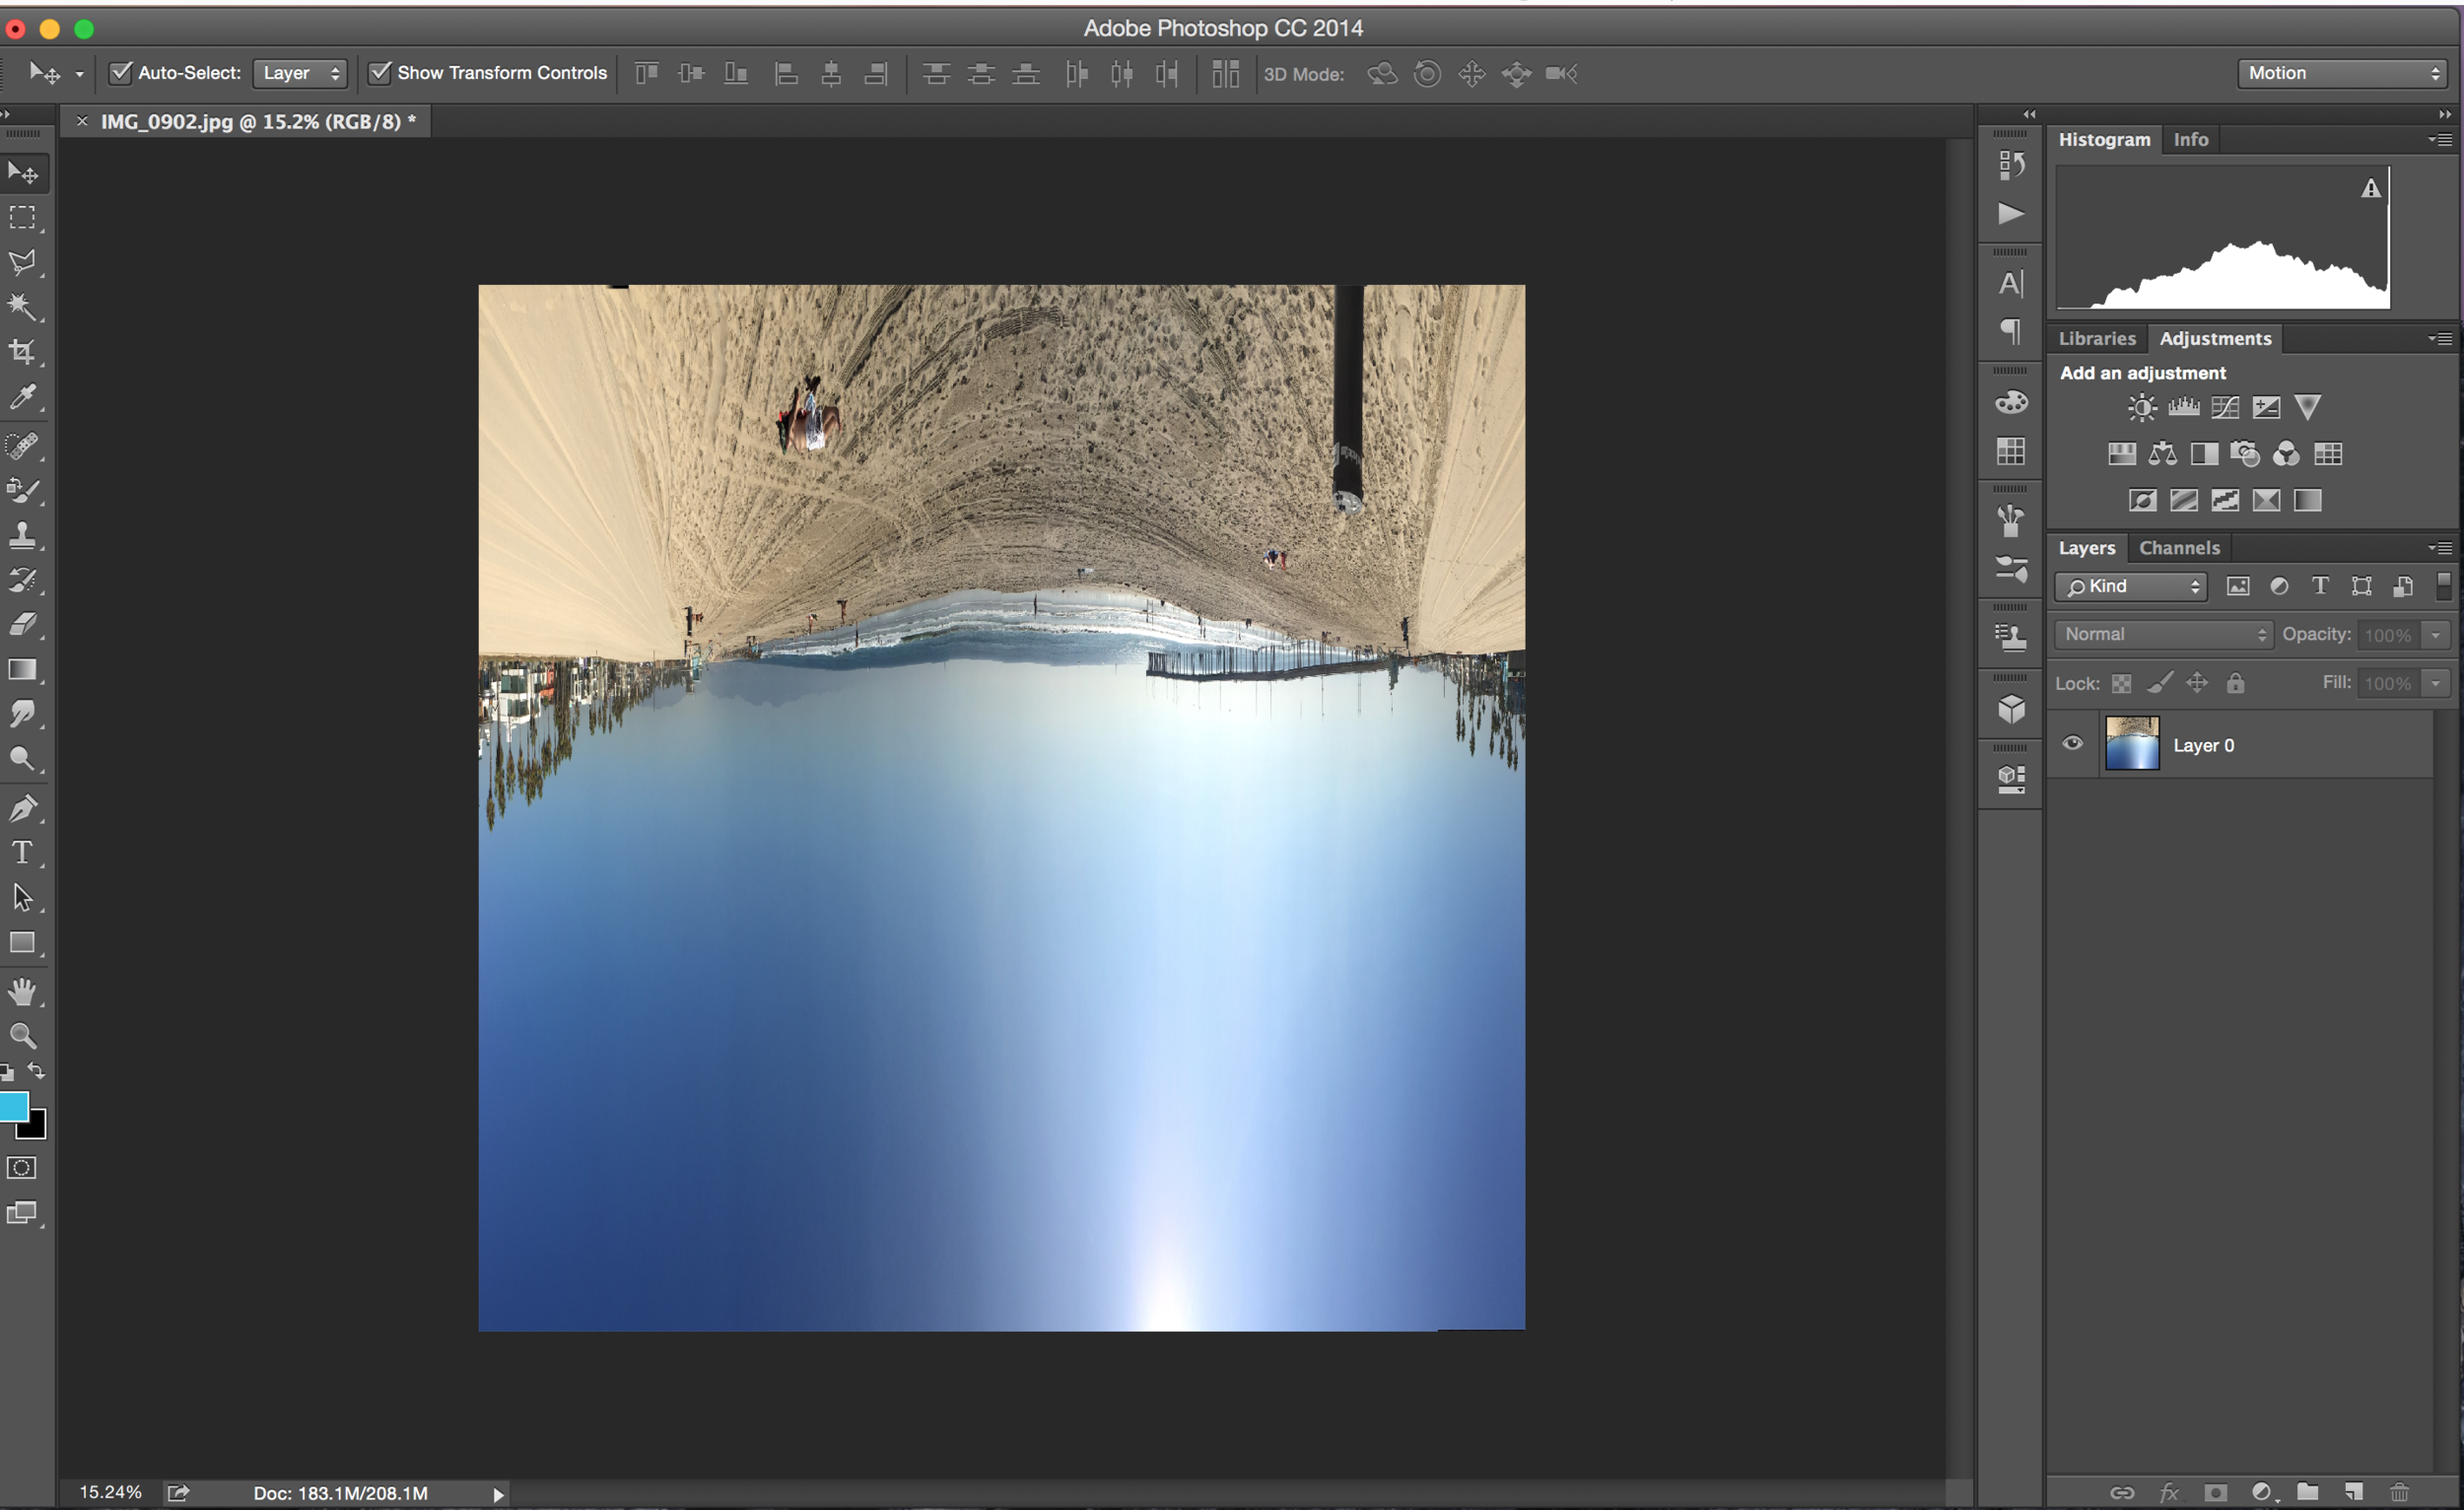Click the status bar share icon
The width and height of the screenshot is (2464, 1510).
(178, 1493)
